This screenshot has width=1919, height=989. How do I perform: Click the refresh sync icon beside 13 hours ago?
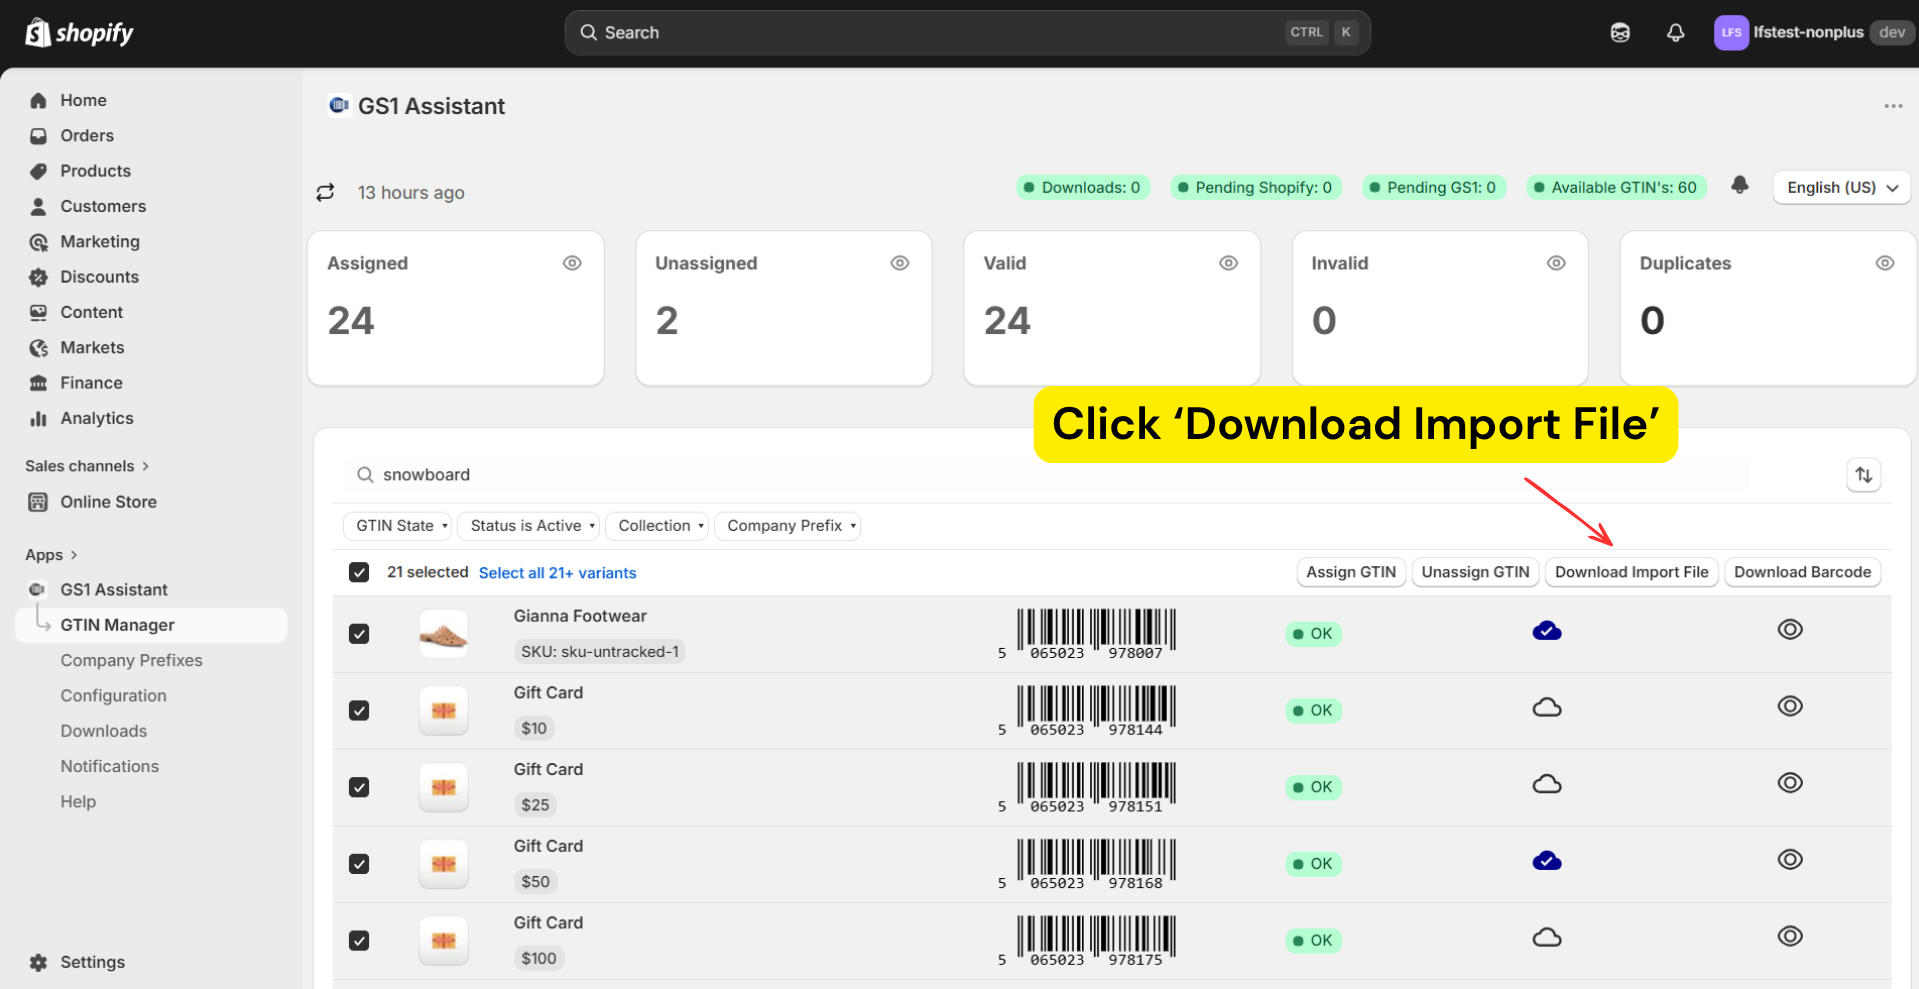[x=325, y=192]
